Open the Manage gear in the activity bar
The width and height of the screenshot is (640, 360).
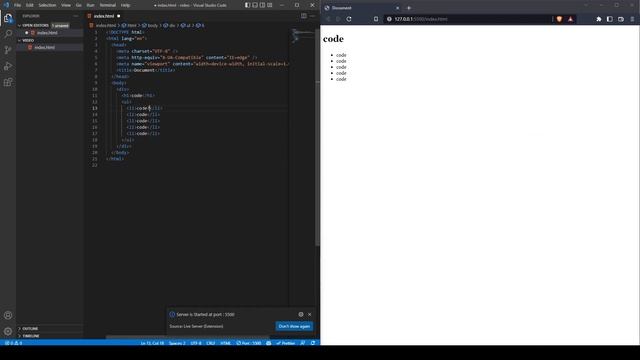pos(8,331)
